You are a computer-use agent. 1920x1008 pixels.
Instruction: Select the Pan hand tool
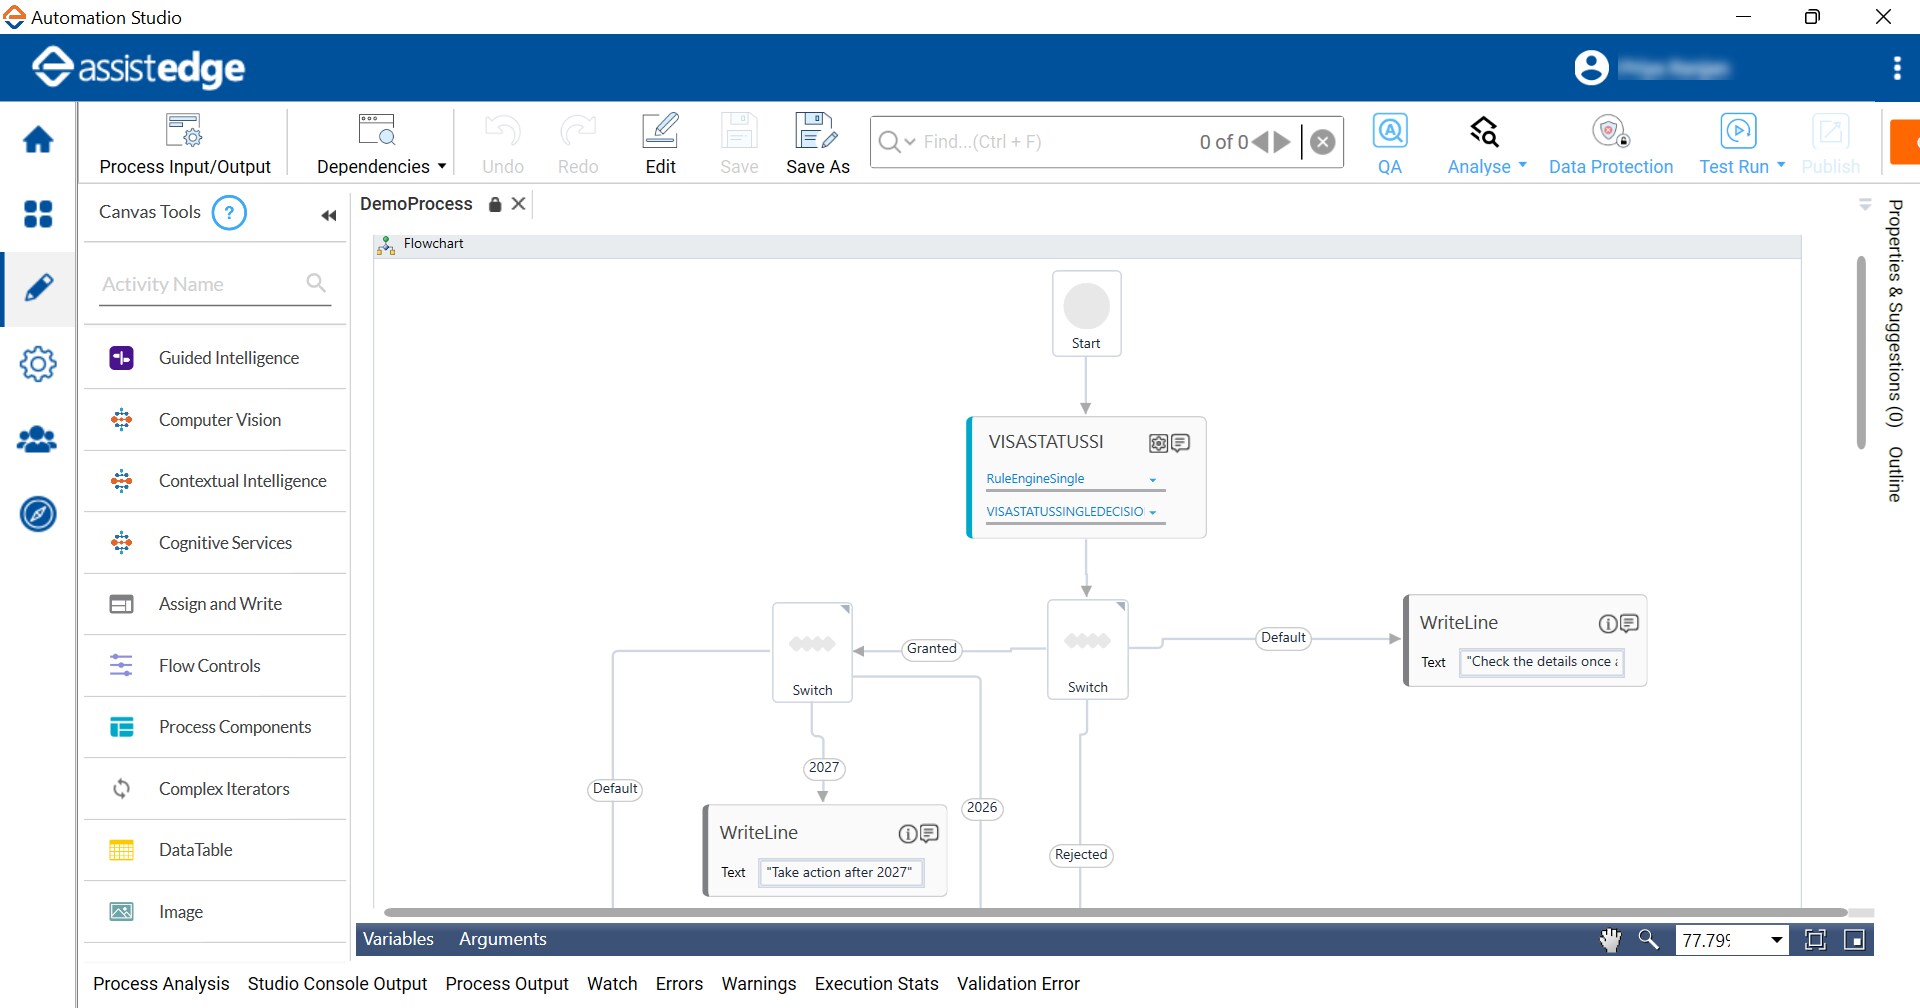1610,939
